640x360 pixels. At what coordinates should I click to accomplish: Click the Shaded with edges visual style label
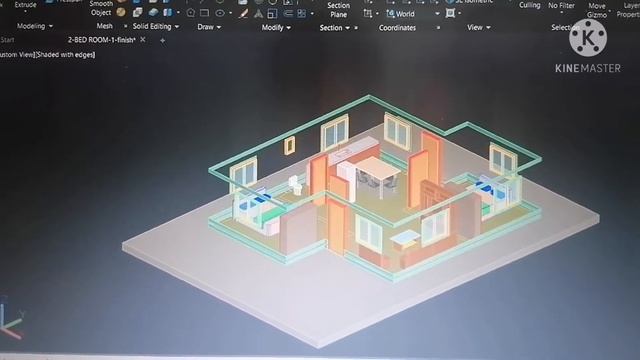point(65,54)
